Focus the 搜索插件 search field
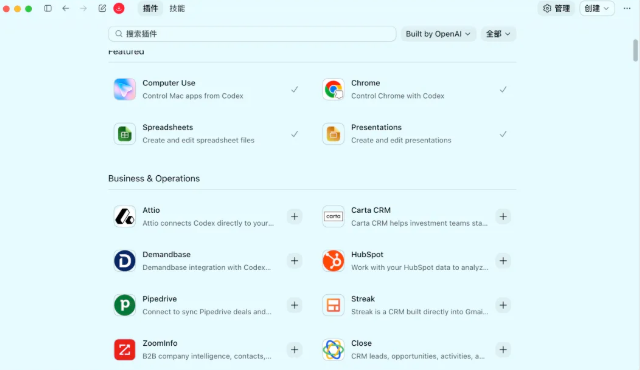The height and width of the screenshot is (370, 640). click(x=252, y=34)
